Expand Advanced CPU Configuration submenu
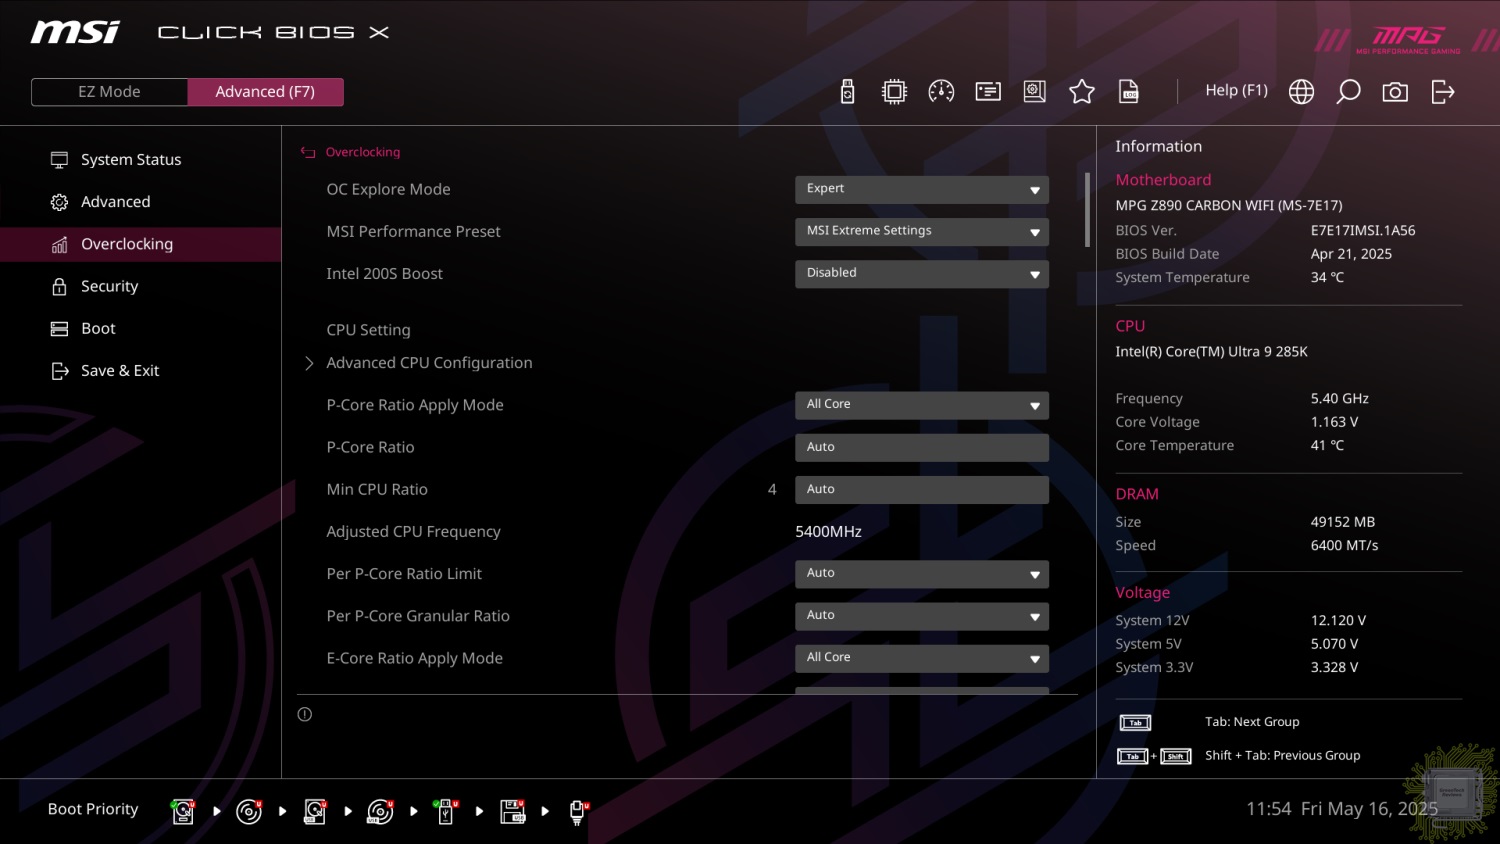Screen dimensions: 1500x844 click(x=429, y=363)
